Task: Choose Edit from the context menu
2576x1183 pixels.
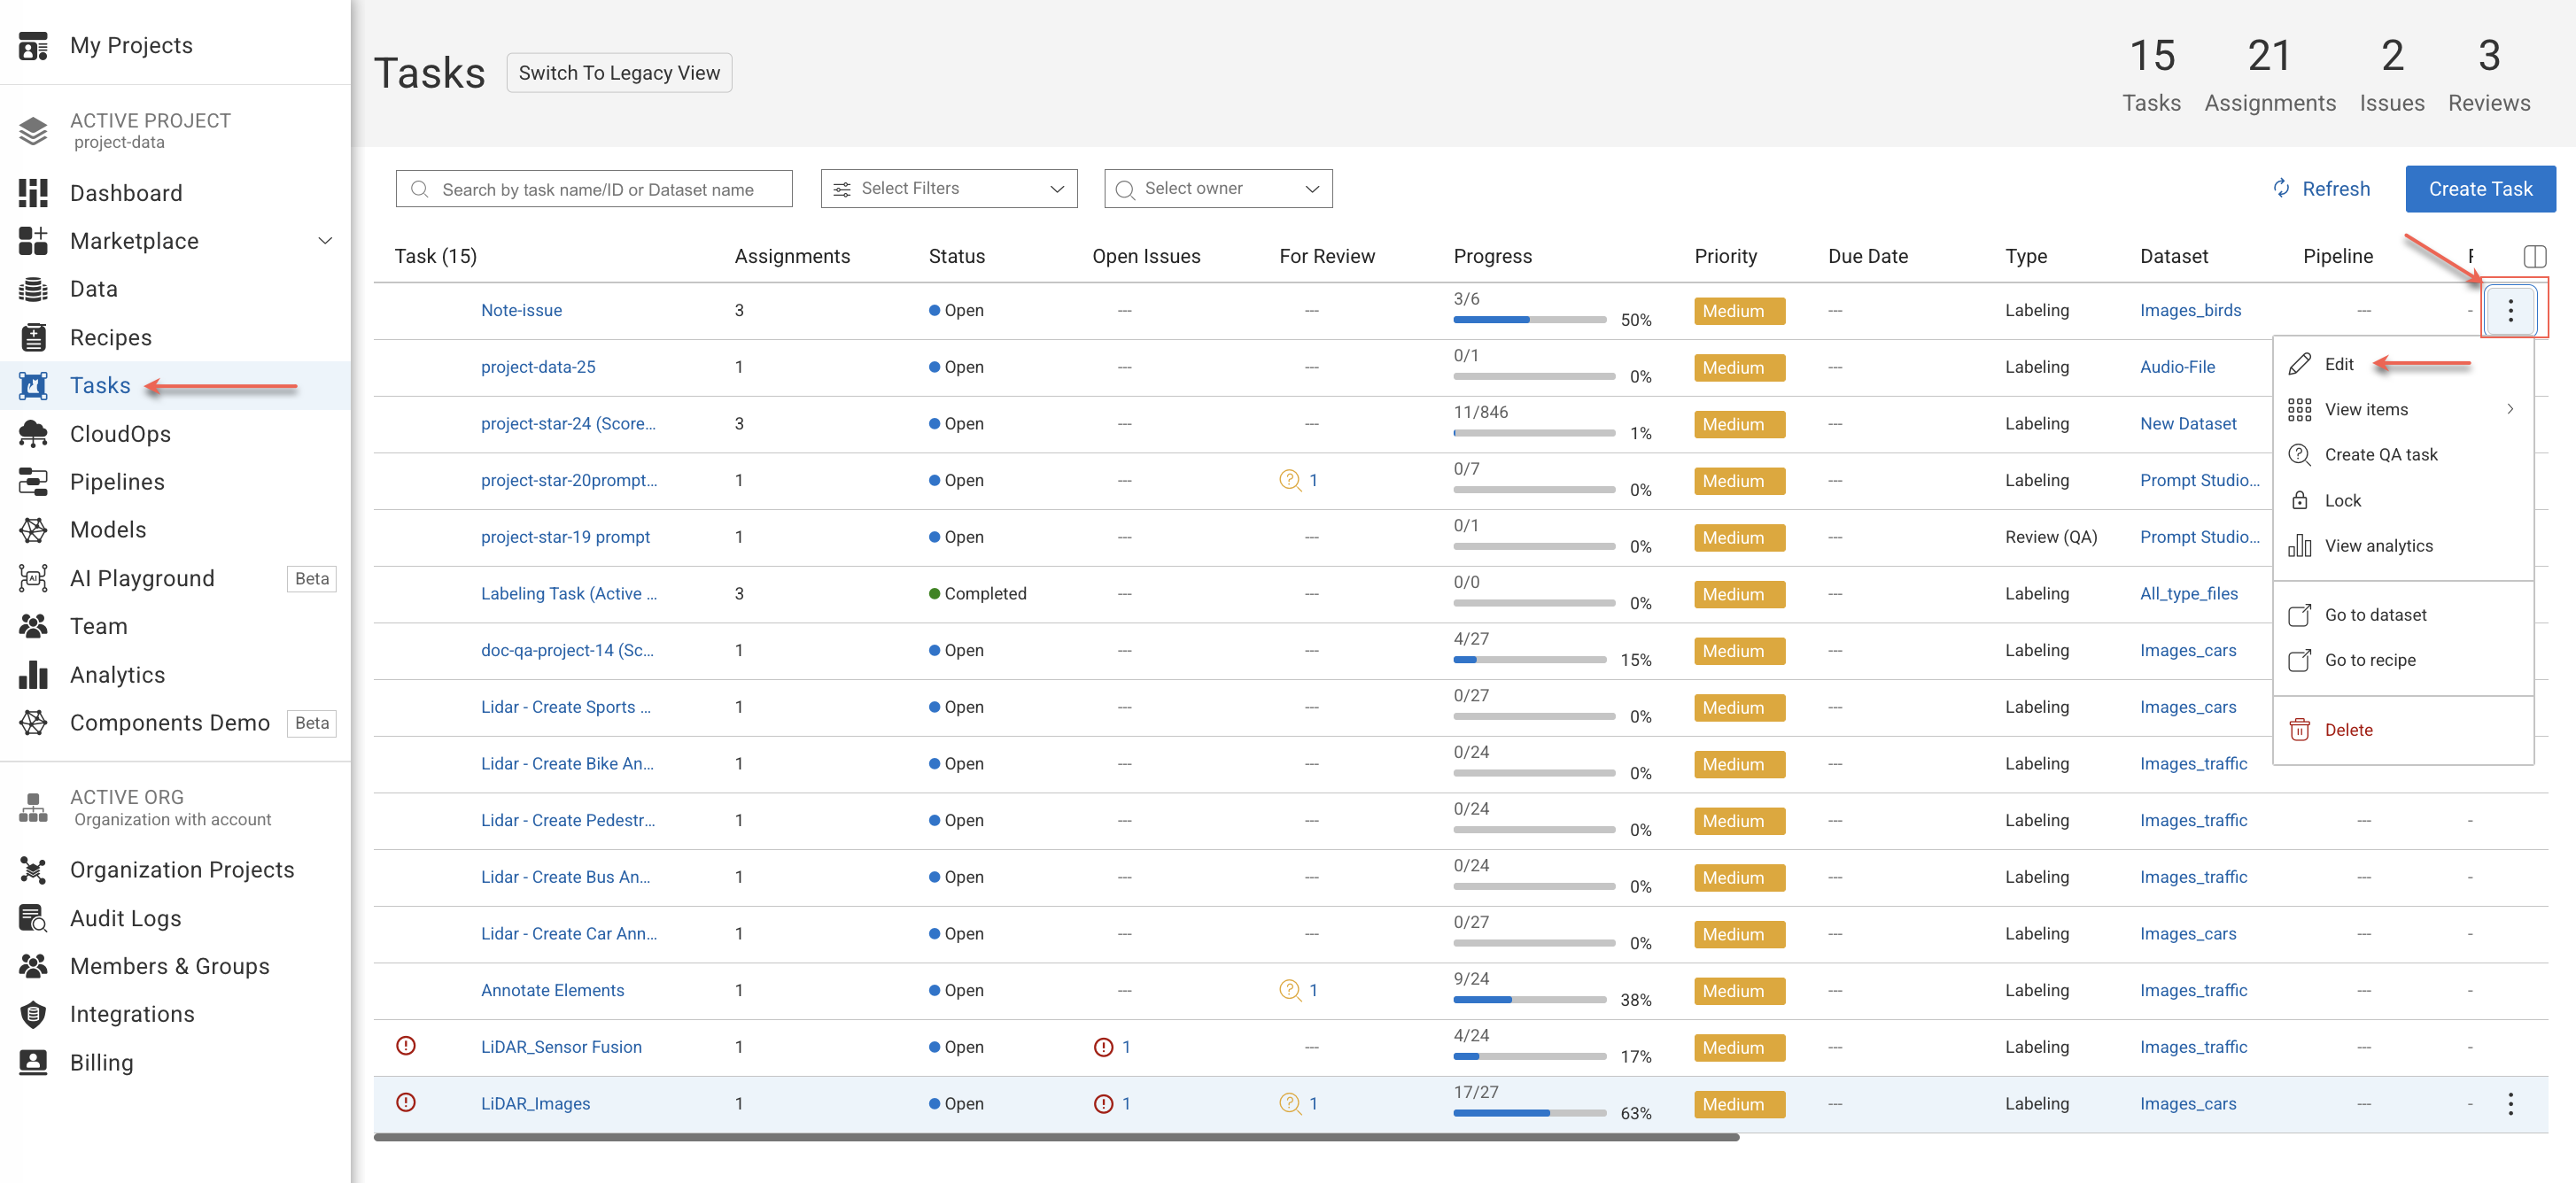Action: (2403, 364)
